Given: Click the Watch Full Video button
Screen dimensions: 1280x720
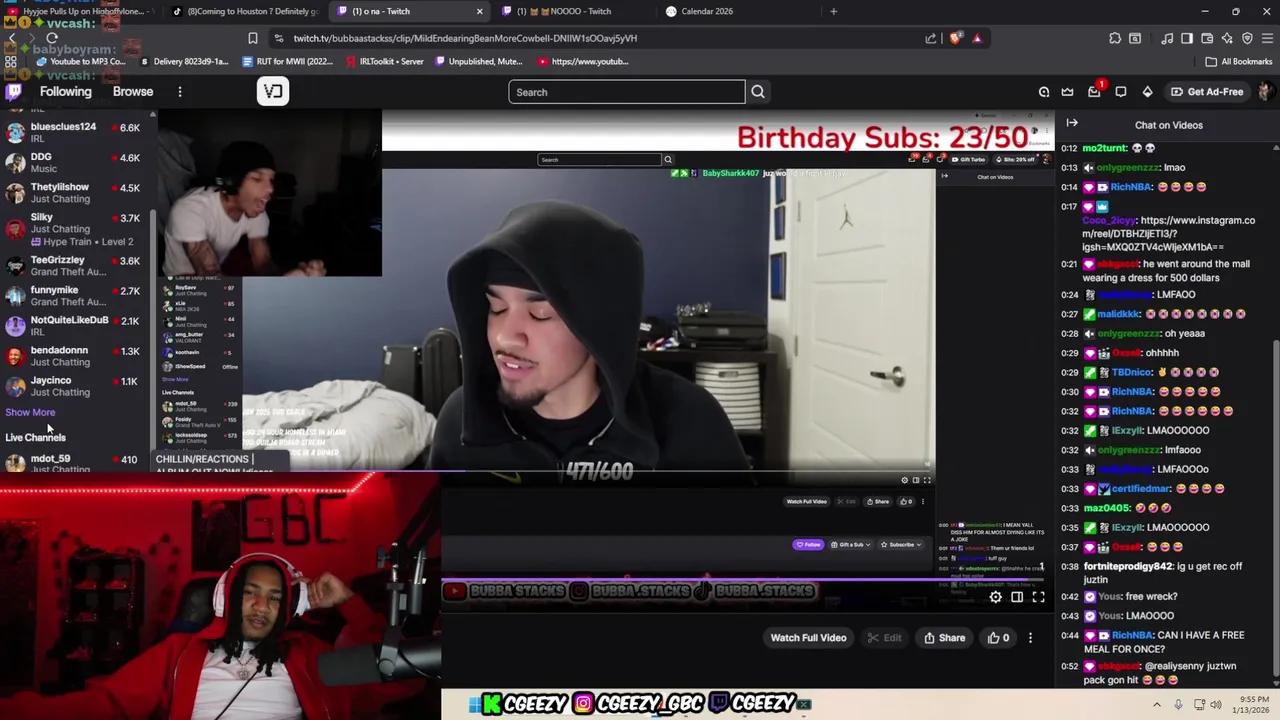Looking at the screenshot, I should (x=808, y=638).
